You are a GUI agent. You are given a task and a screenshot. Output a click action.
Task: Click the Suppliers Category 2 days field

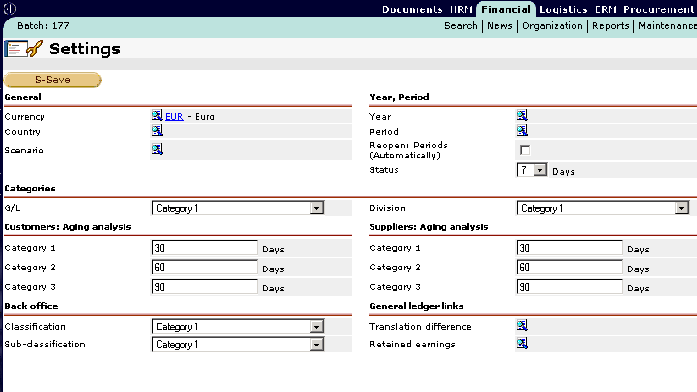click(x=569, y=267)
